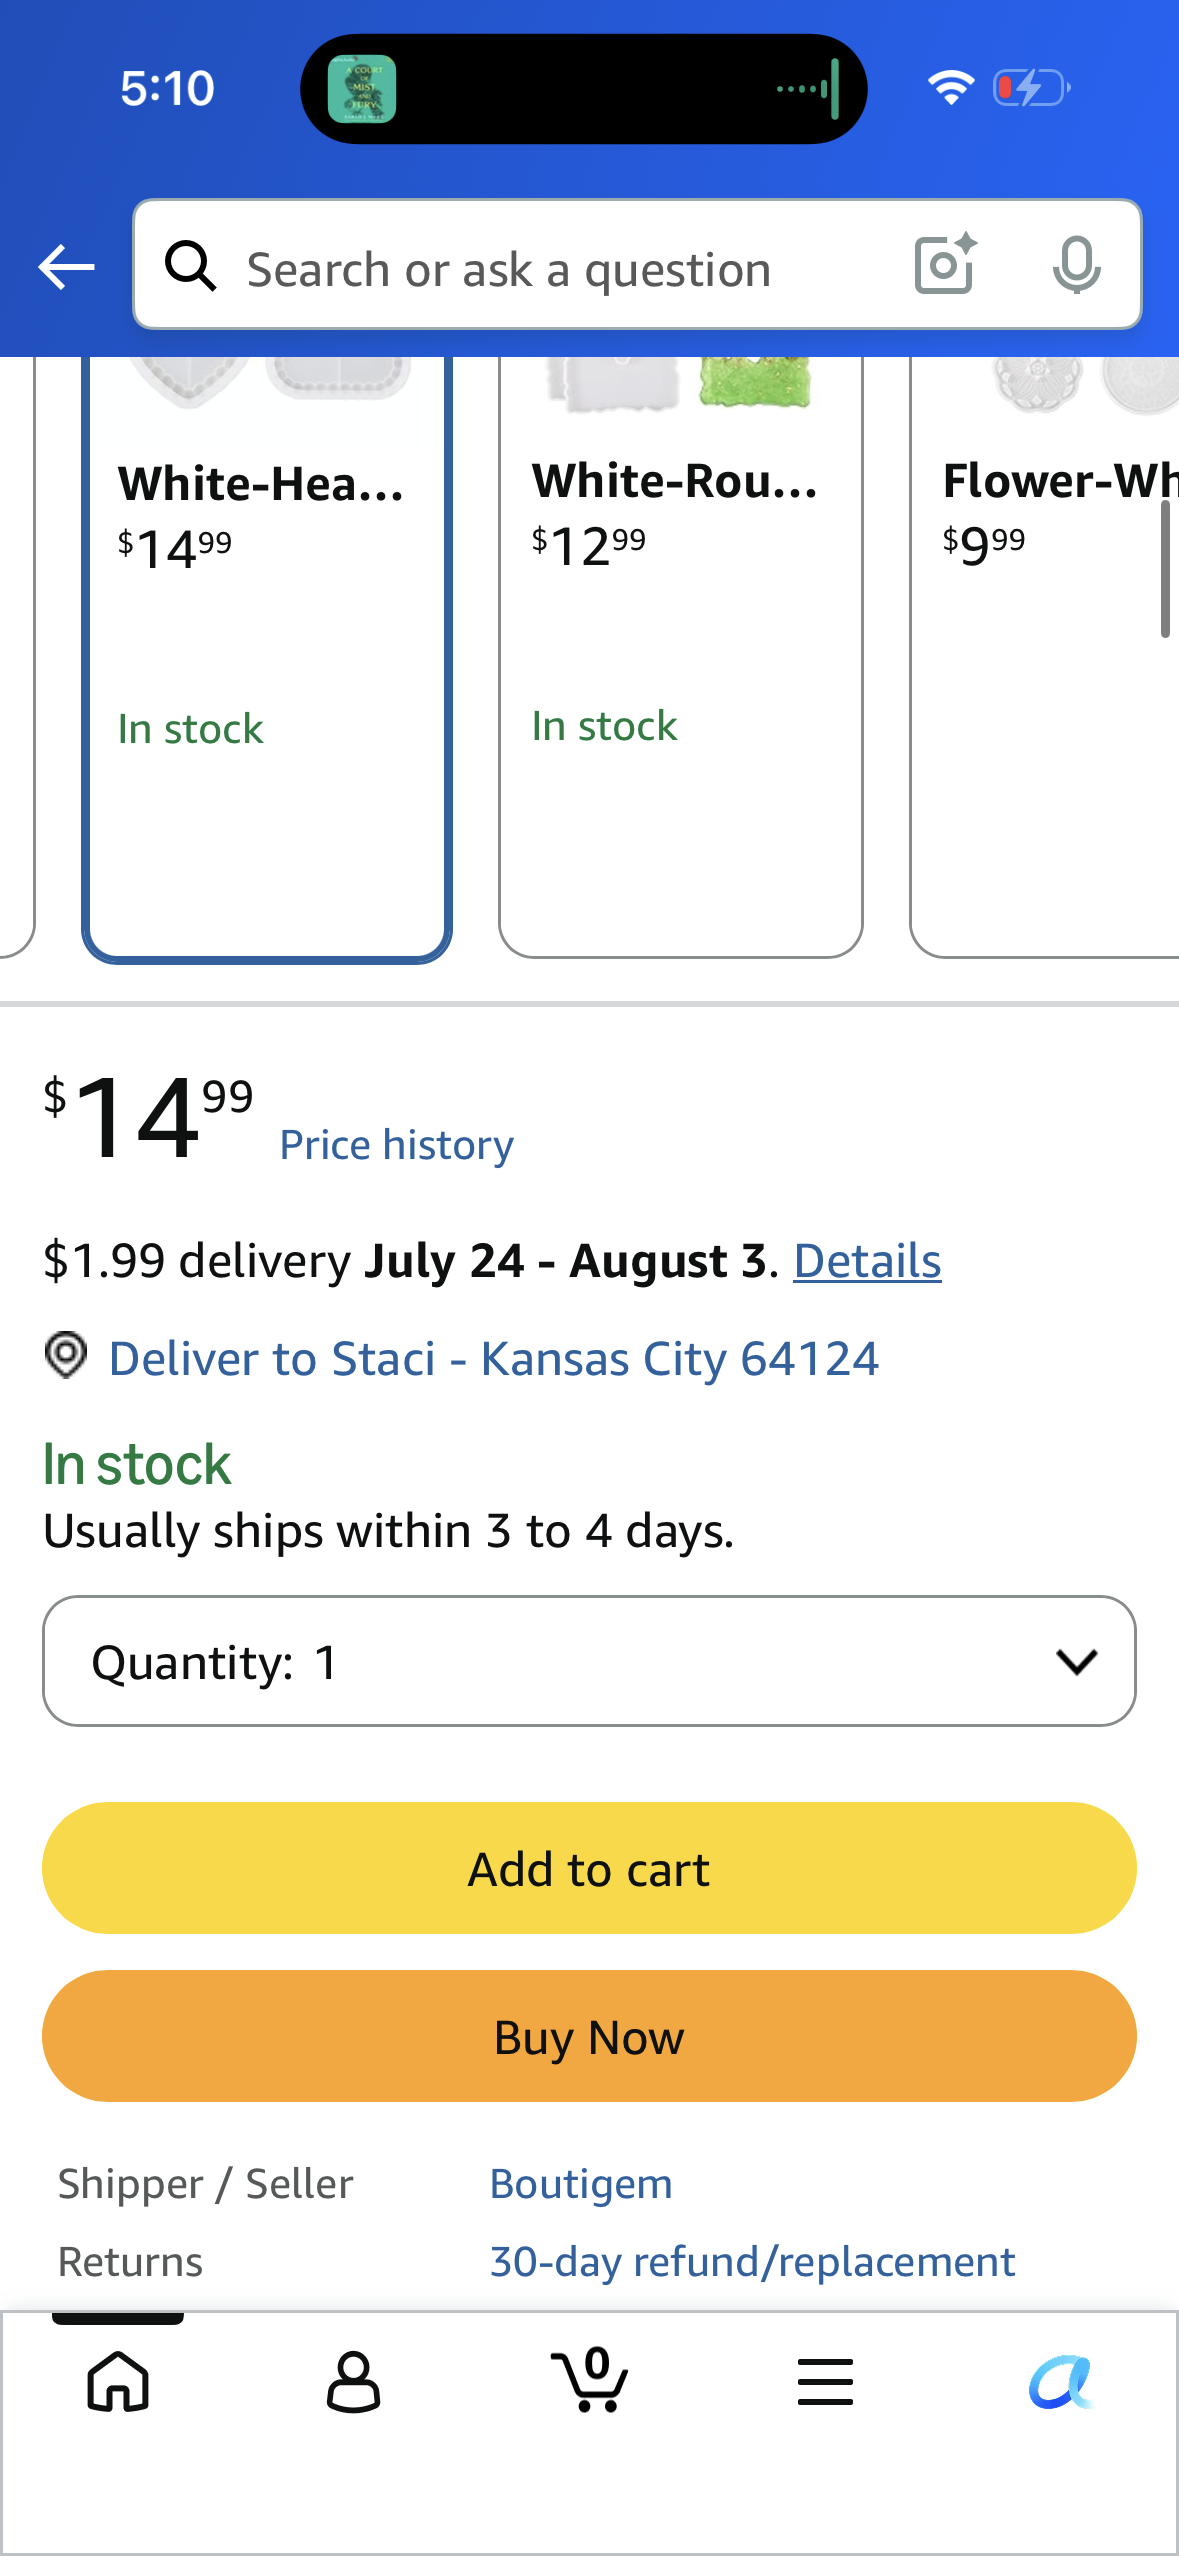
Task: Open camera lens search icon
Action: [945, 264]
